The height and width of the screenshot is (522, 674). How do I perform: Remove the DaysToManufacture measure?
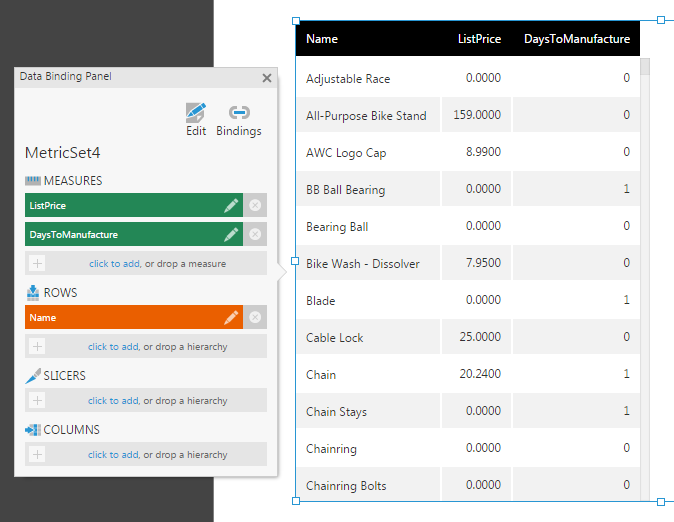pyautogui.click(x=255, y=234)
